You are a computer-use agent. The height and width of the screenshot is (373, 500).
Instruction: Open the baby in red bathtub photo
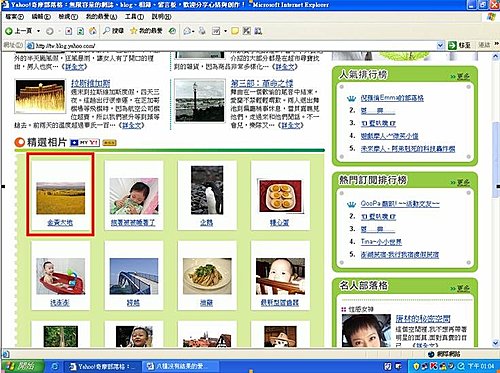[x=61, y=276]
